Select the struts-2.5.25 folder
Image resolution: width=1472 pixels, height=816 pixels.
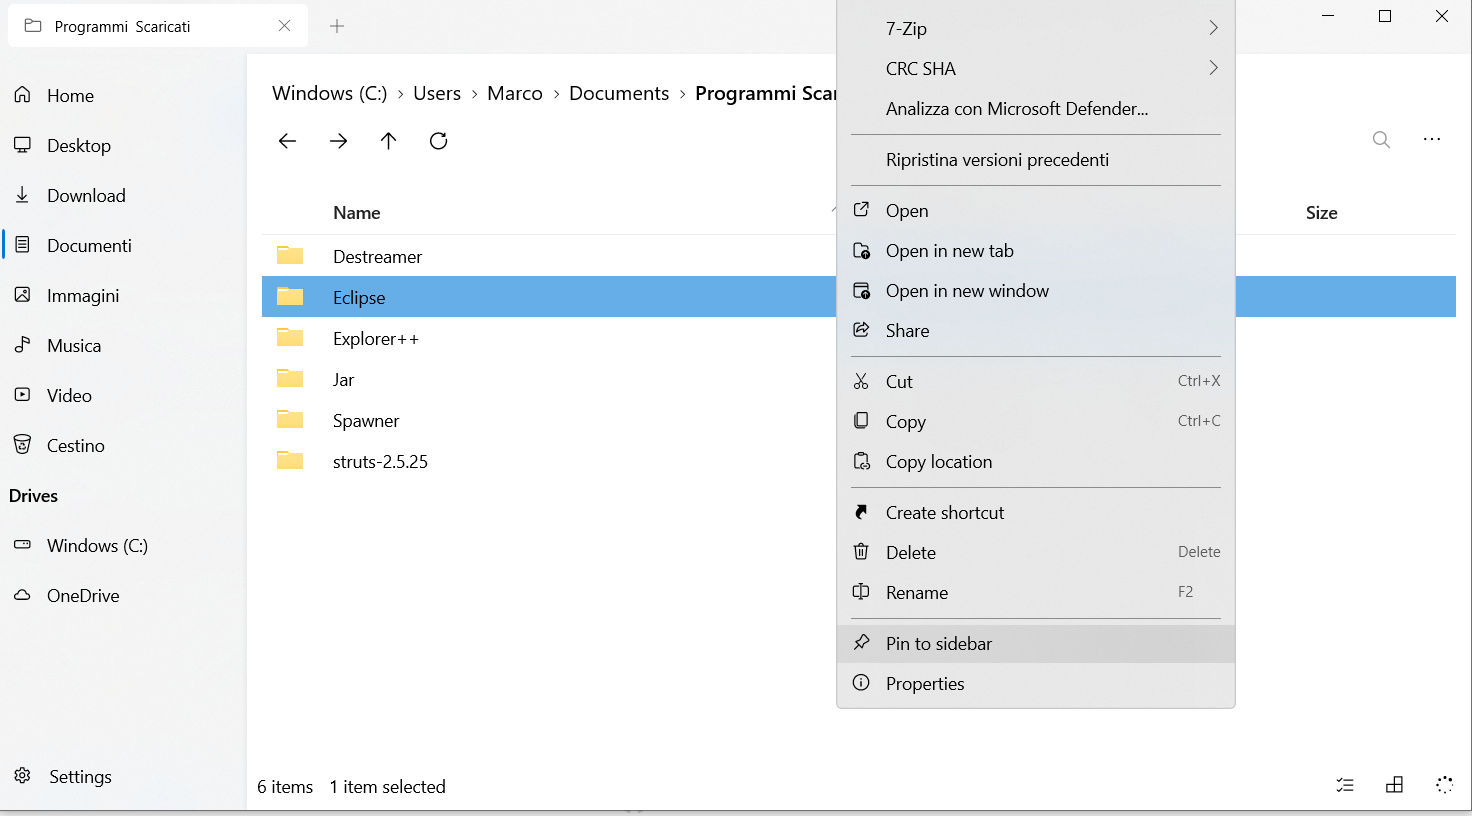(x=381, y=461)
